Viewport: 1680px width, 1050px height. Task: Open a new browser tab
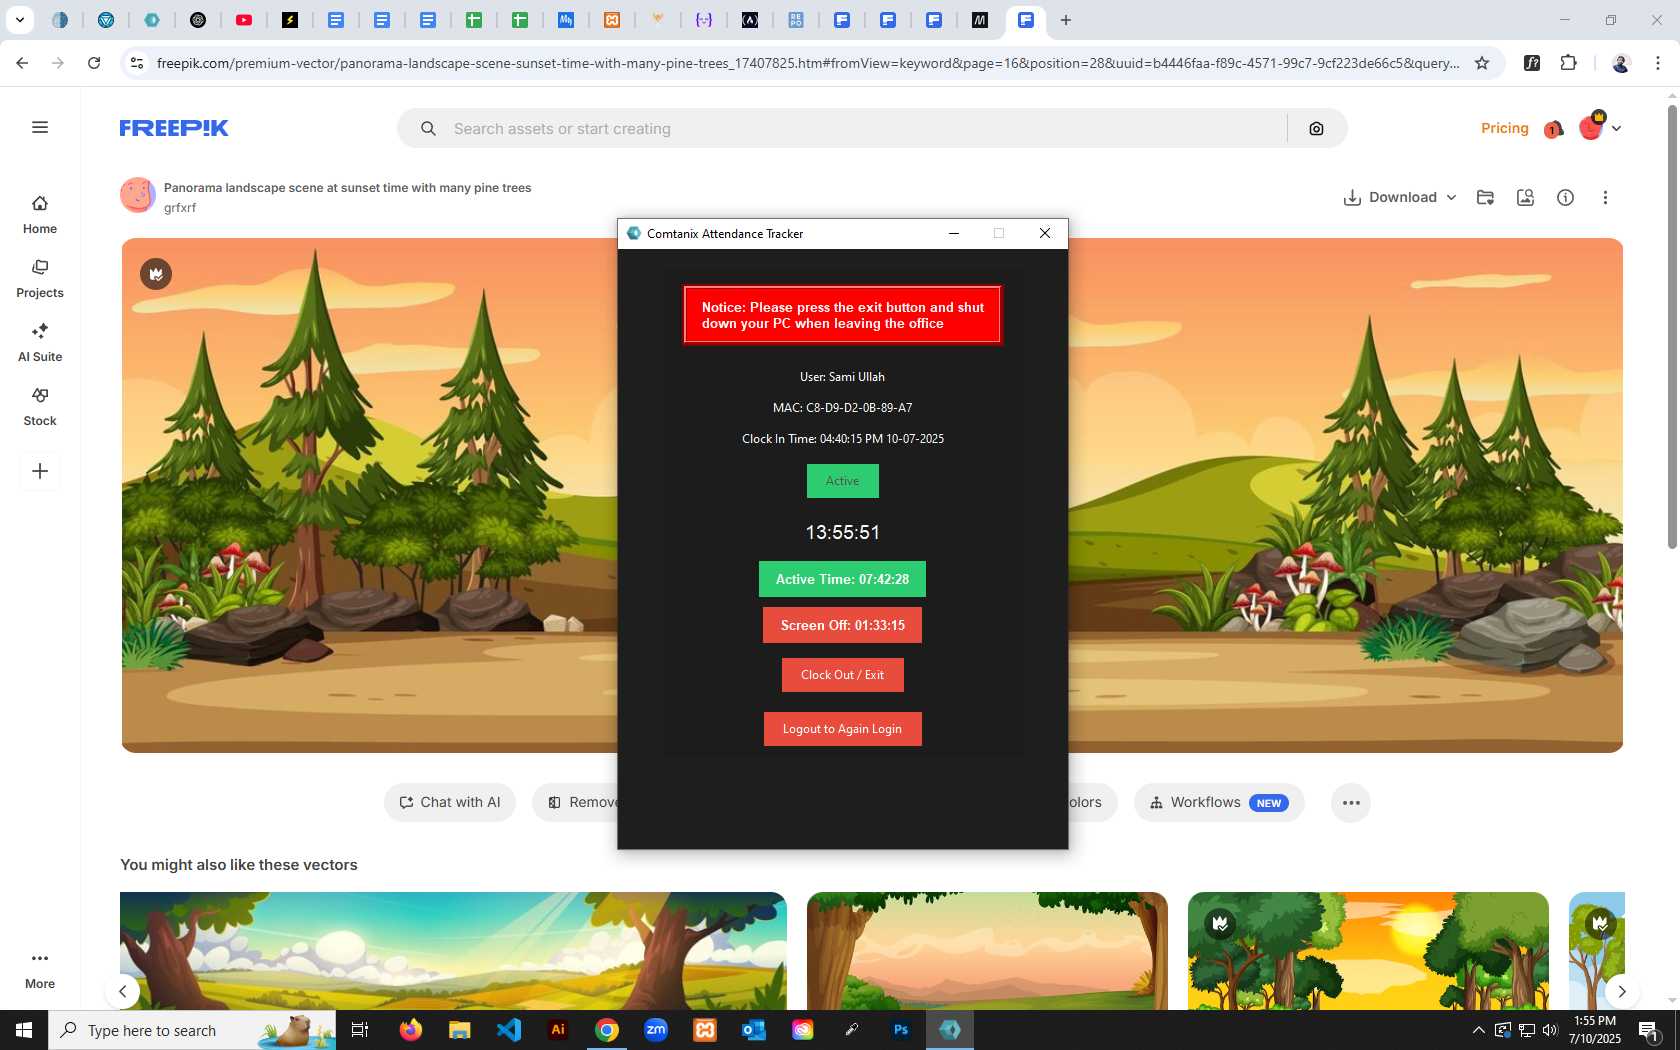tap(1066, 20)
